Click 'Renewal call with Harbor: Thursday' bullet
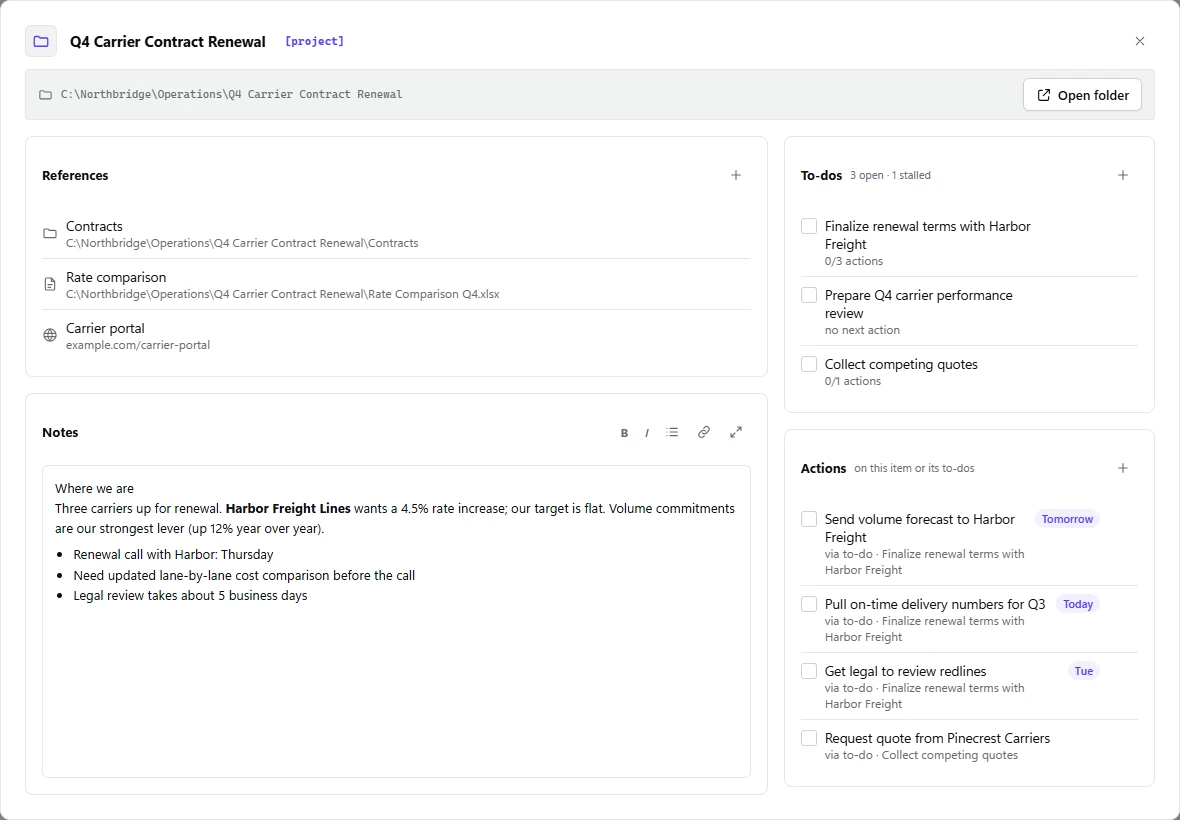The image size is (1180, 820). pos(173,554)
